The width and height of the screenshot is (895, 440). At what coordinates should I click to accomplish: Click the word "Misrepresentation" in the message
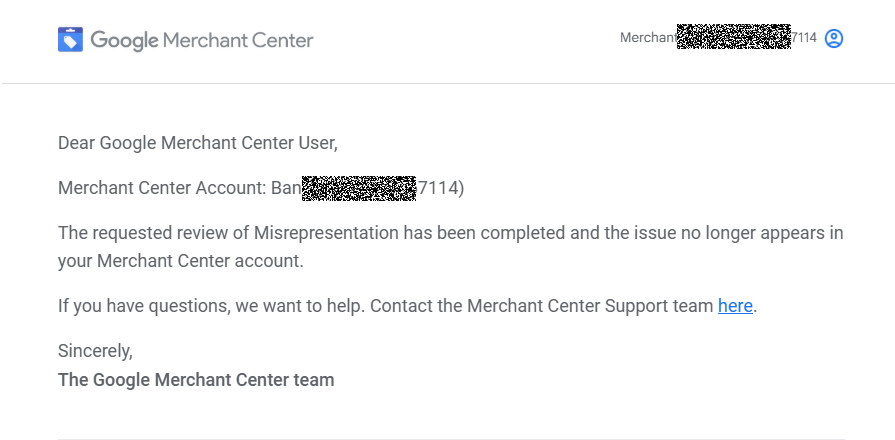326,233
